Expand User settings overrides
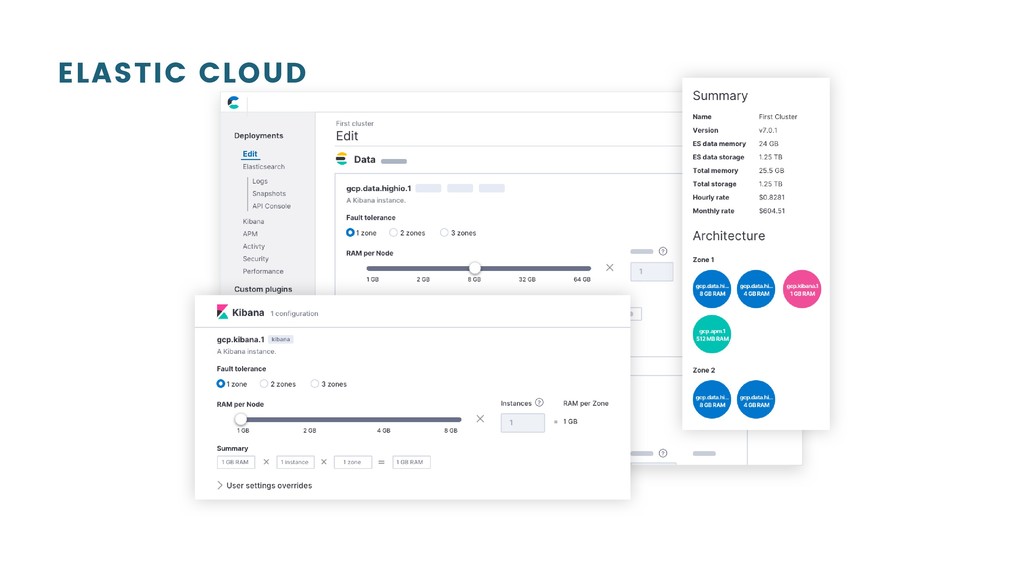The width and height of the screenshot is (1024, 576). [x=264, y=485]
